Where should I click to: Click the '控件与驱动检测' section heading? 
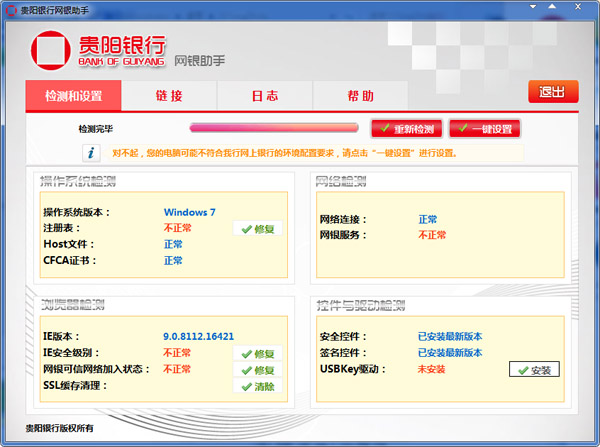[x=361, y=305]
